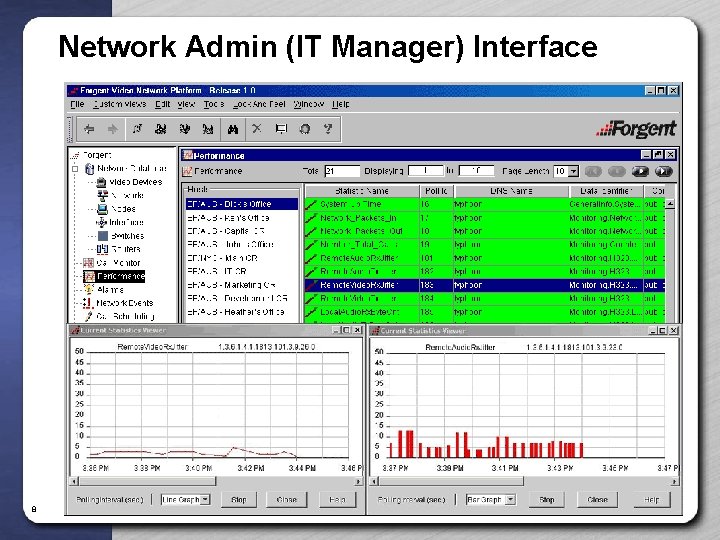Select the Network_Packets_In statistic row
The width and height of the screenshot is (720, 540).
[484, 218]
